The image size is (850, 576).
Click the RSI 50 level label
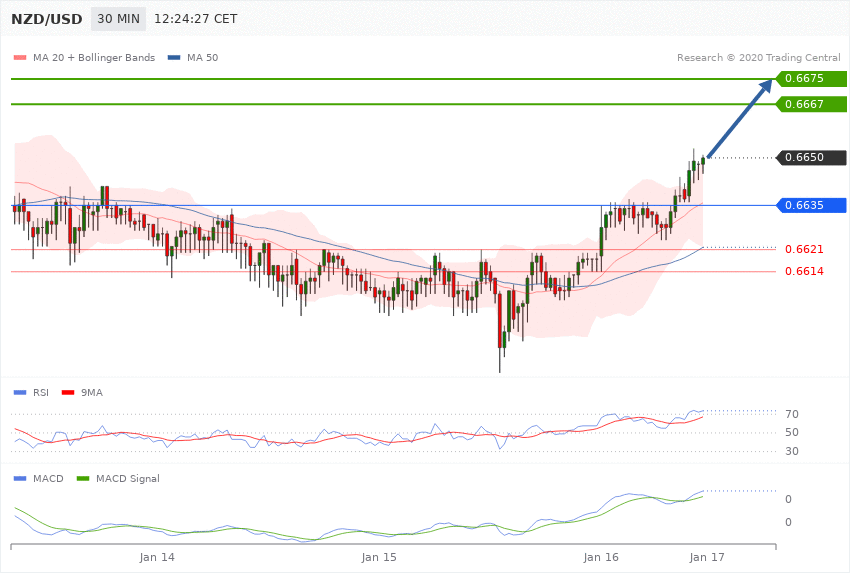point(791,432)
